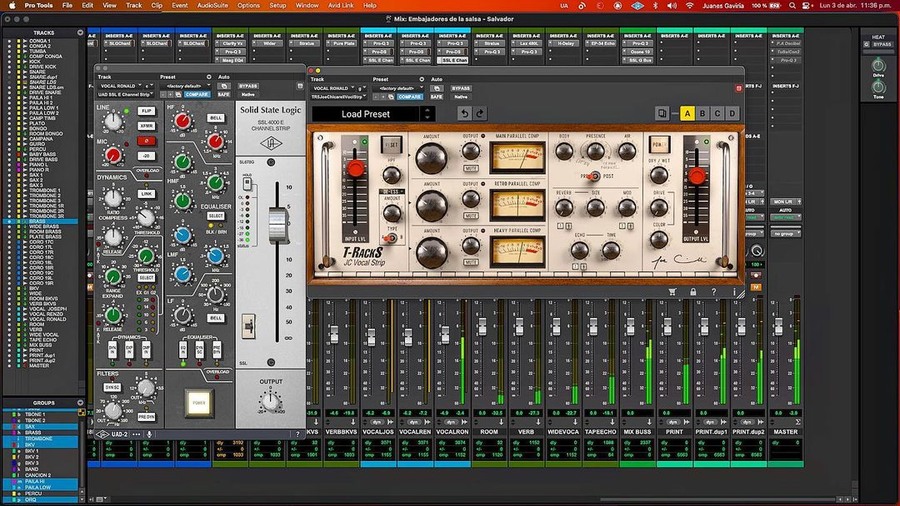Open the AudioSuite menu

(212, 5)
